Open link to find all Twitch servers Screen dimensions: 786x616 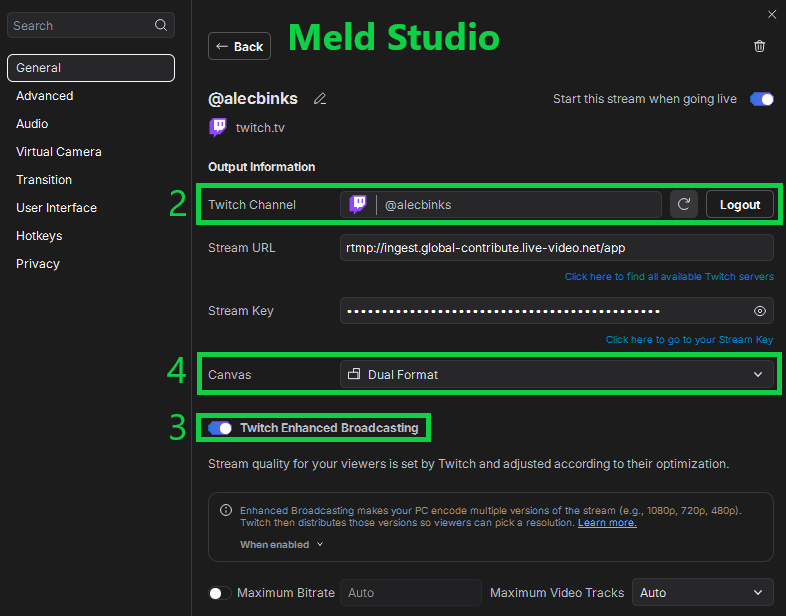coord(669,277)
